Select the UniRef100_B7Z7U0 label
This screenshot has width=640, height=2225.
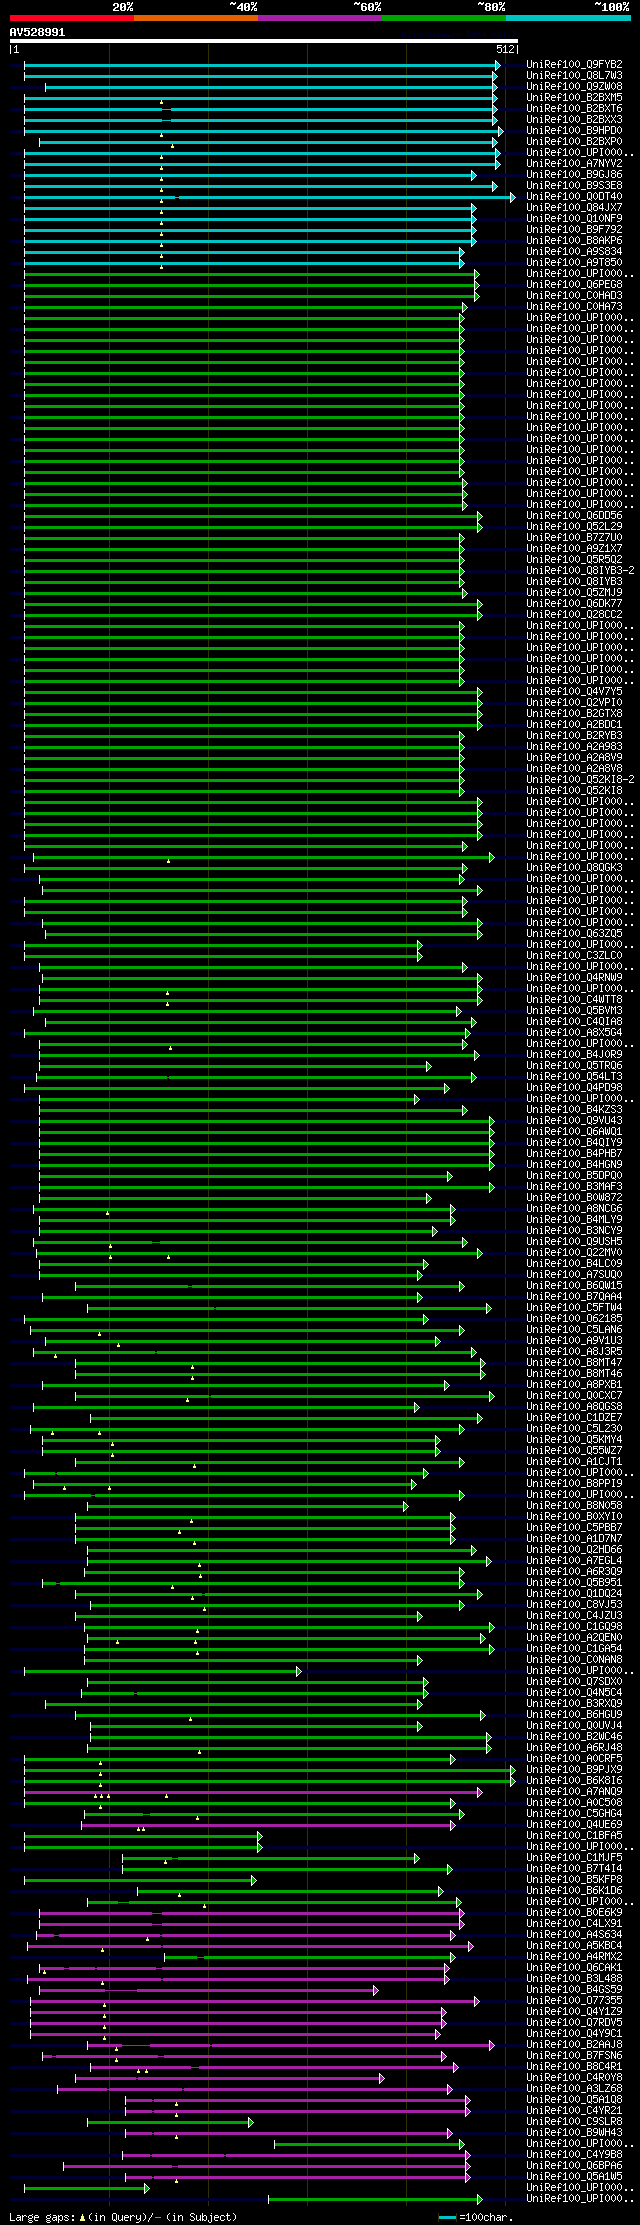point(574,538)
